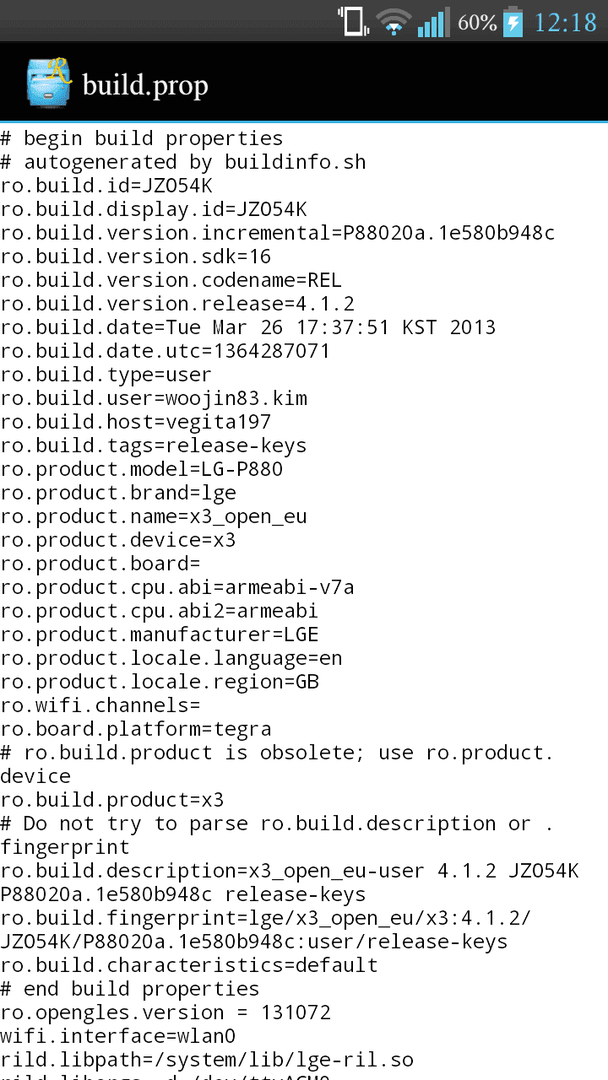Tap the Root Explorer app icon

tap(48, 82)
